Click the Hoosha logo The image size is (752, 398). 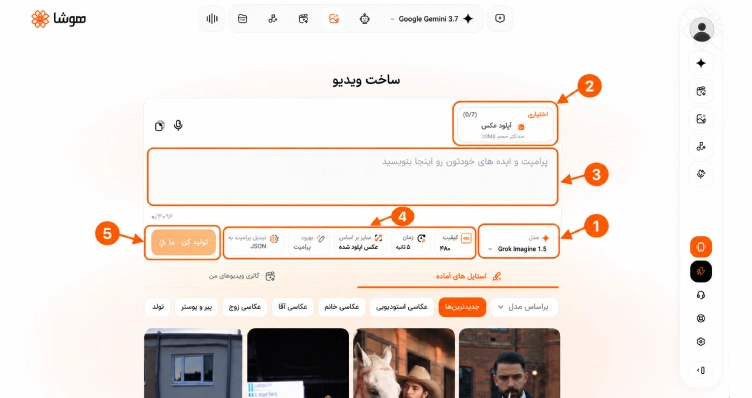[x=59, y=19]
